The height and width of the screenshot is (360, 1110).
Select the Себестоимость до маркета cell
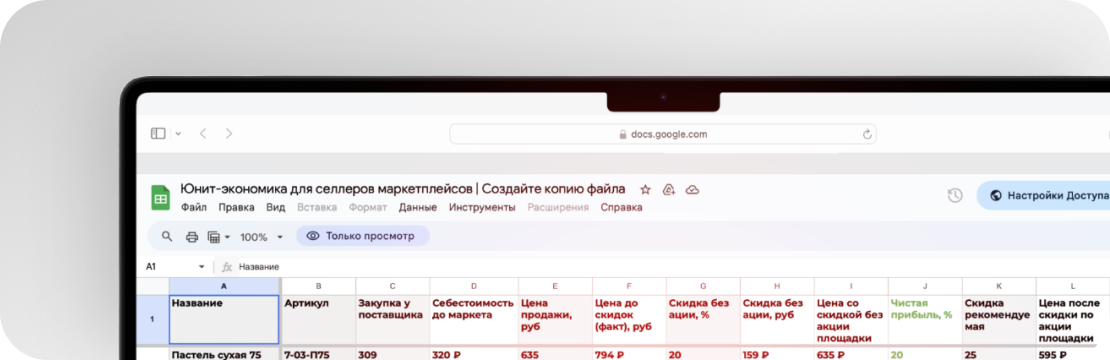[x=474, y=320]
